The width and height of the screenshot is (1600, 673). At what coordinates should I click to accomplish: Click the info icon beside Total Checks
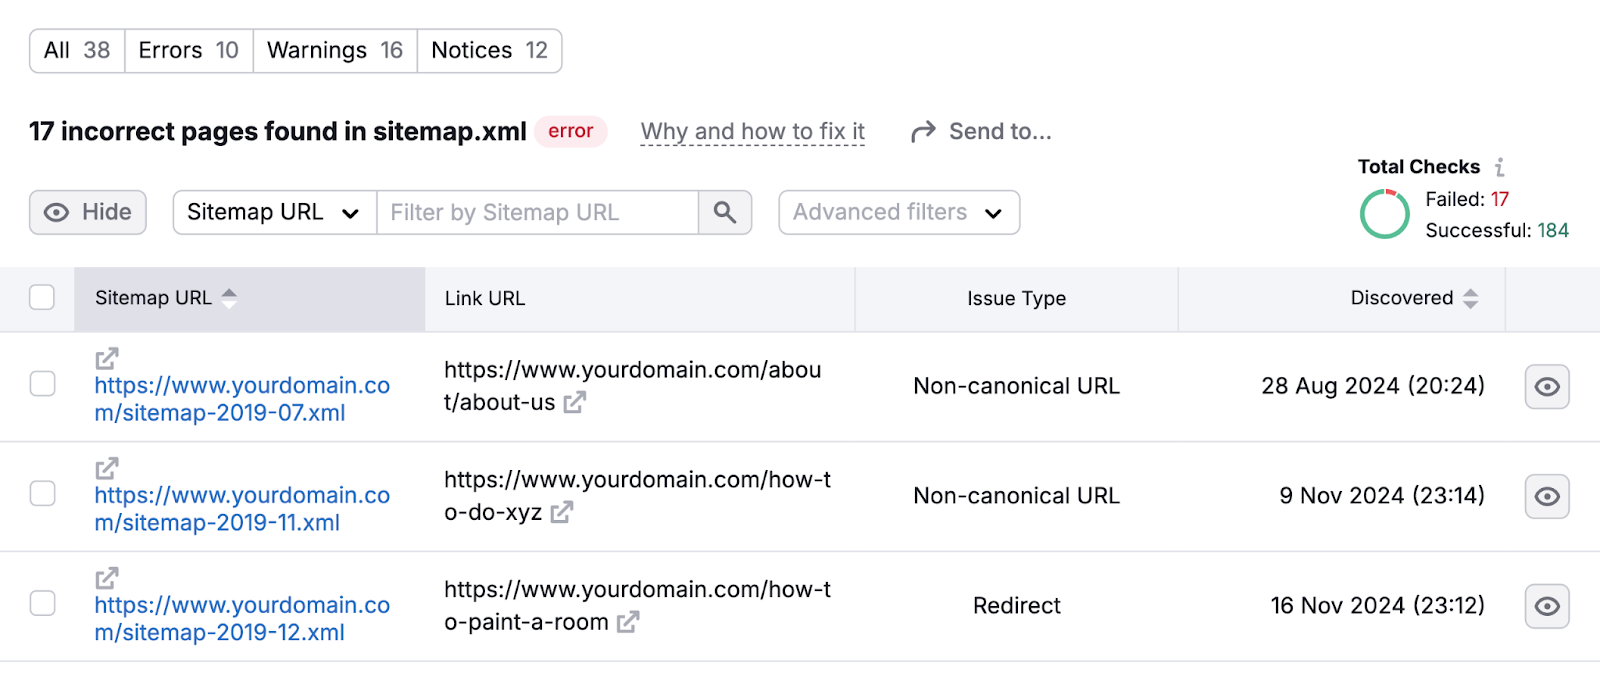click(1499, 166)
